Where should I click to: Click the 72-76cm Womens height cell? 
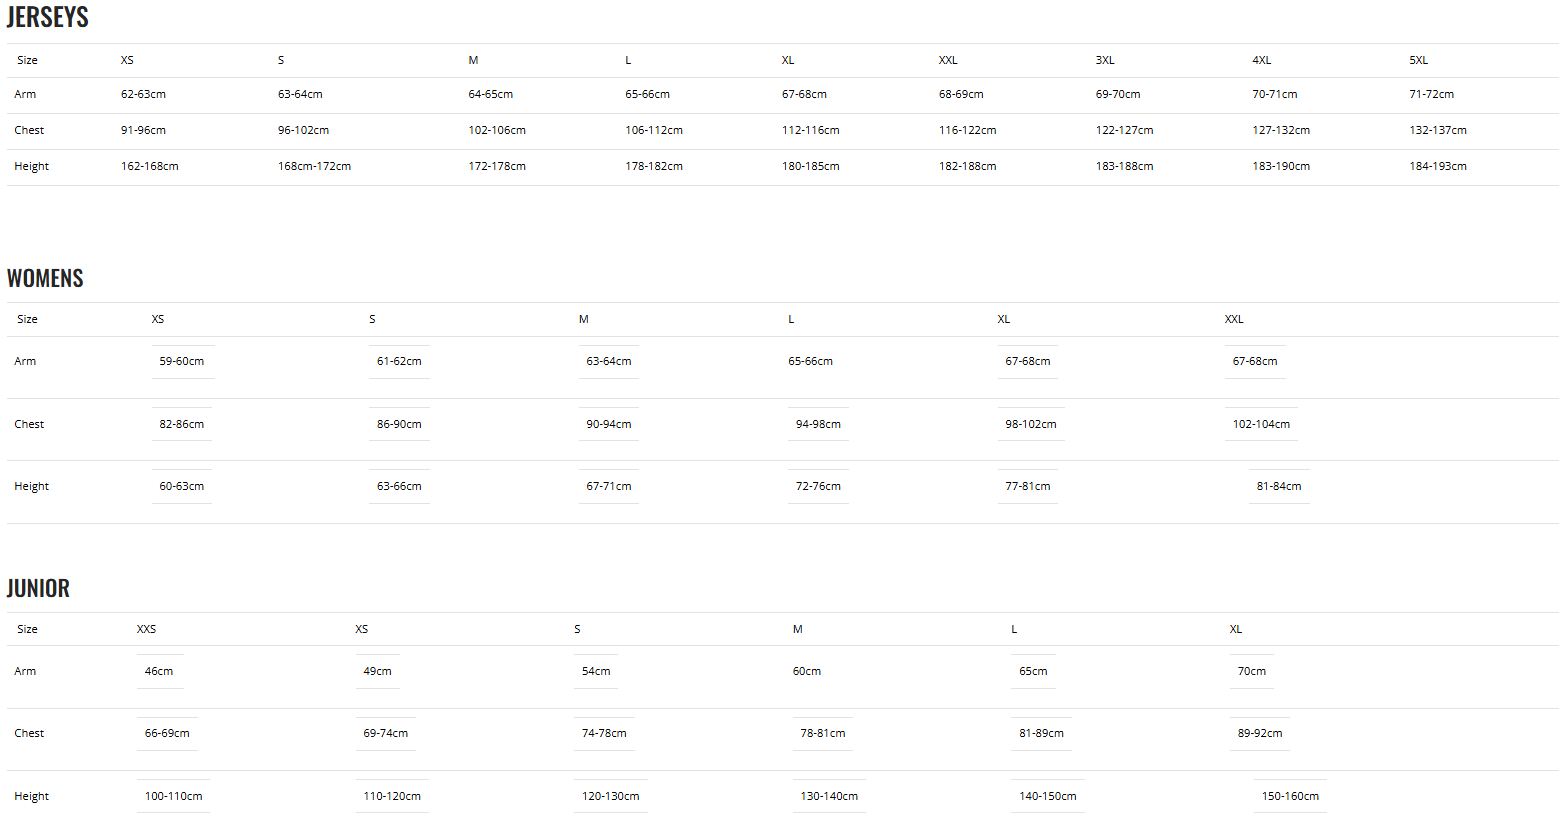coord(817,486)
